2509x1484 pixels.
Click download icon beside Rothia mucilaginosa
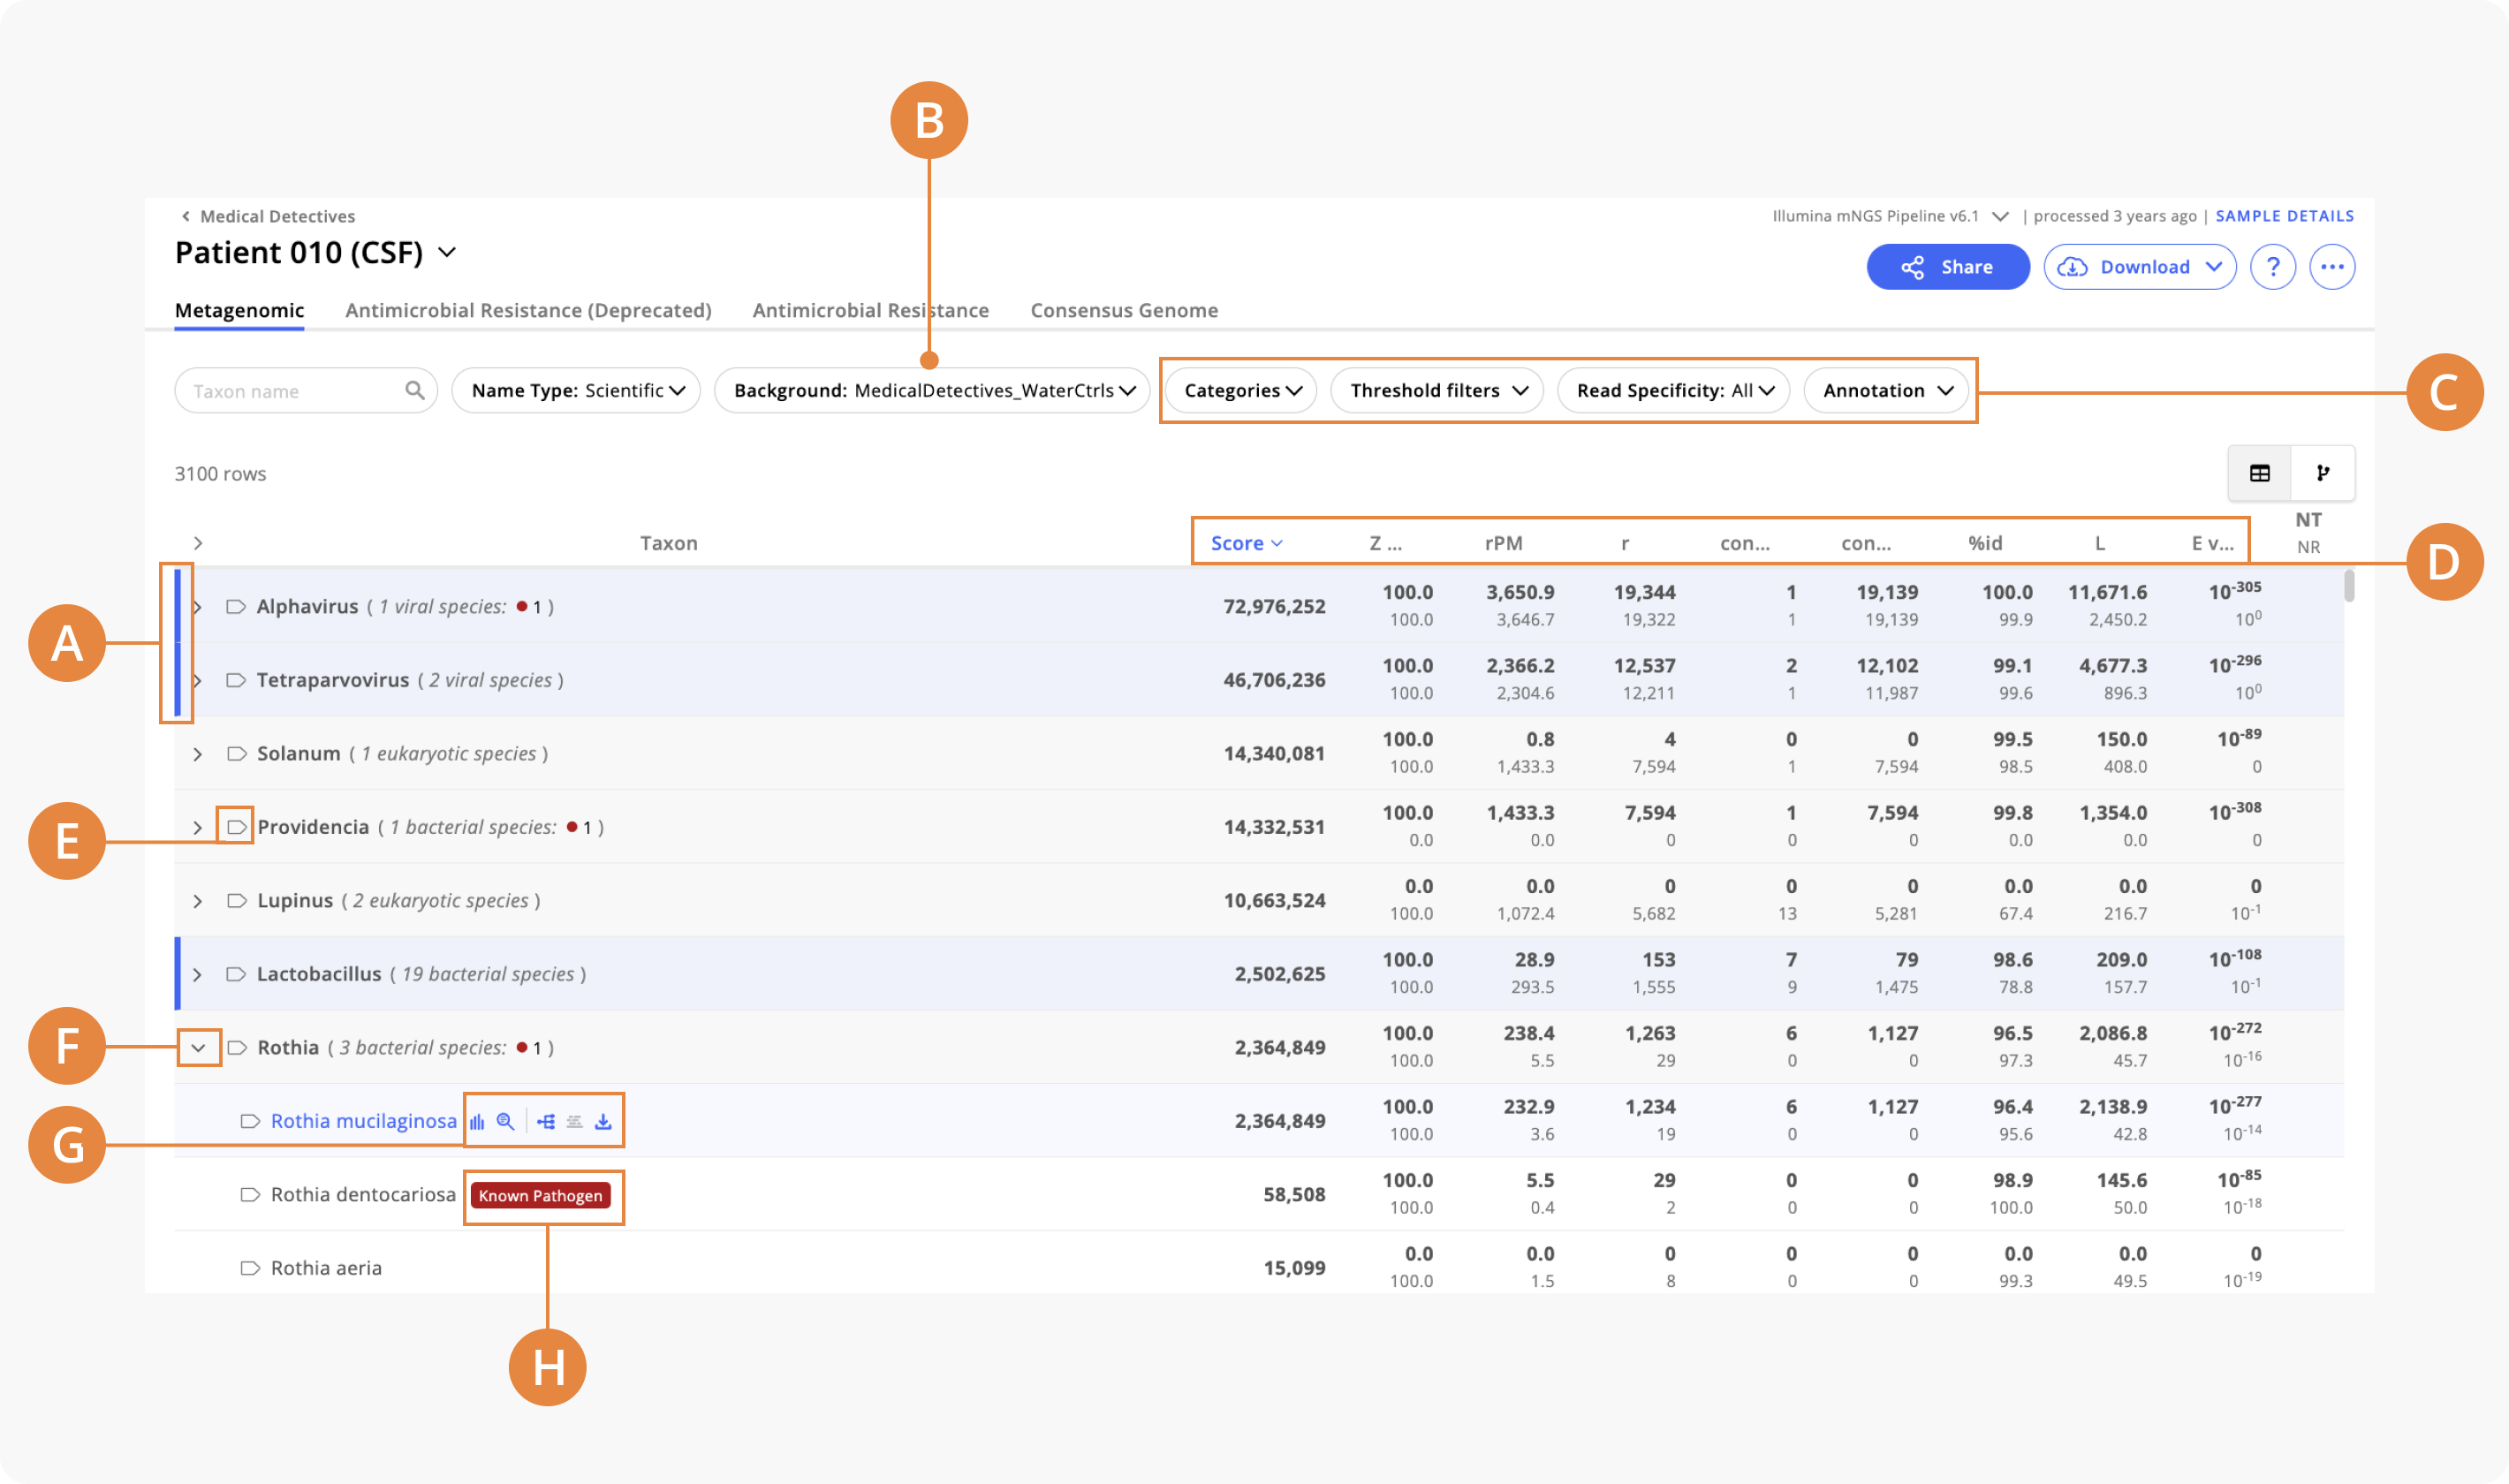[603, 1122]
